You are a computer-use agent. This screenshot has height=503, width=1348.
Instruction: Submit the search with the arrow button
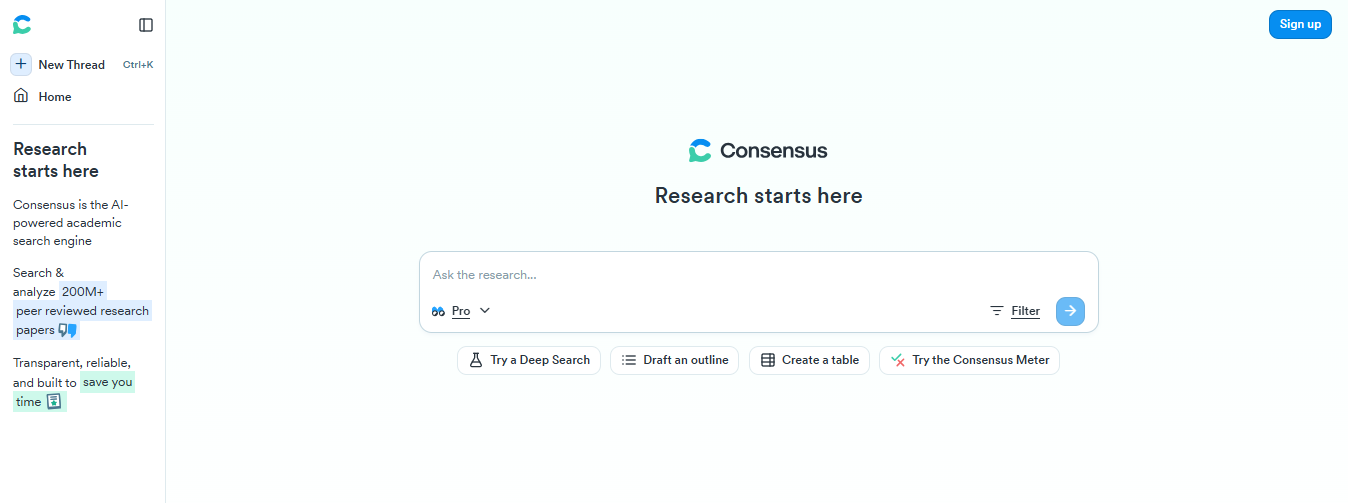[1070, 311]
